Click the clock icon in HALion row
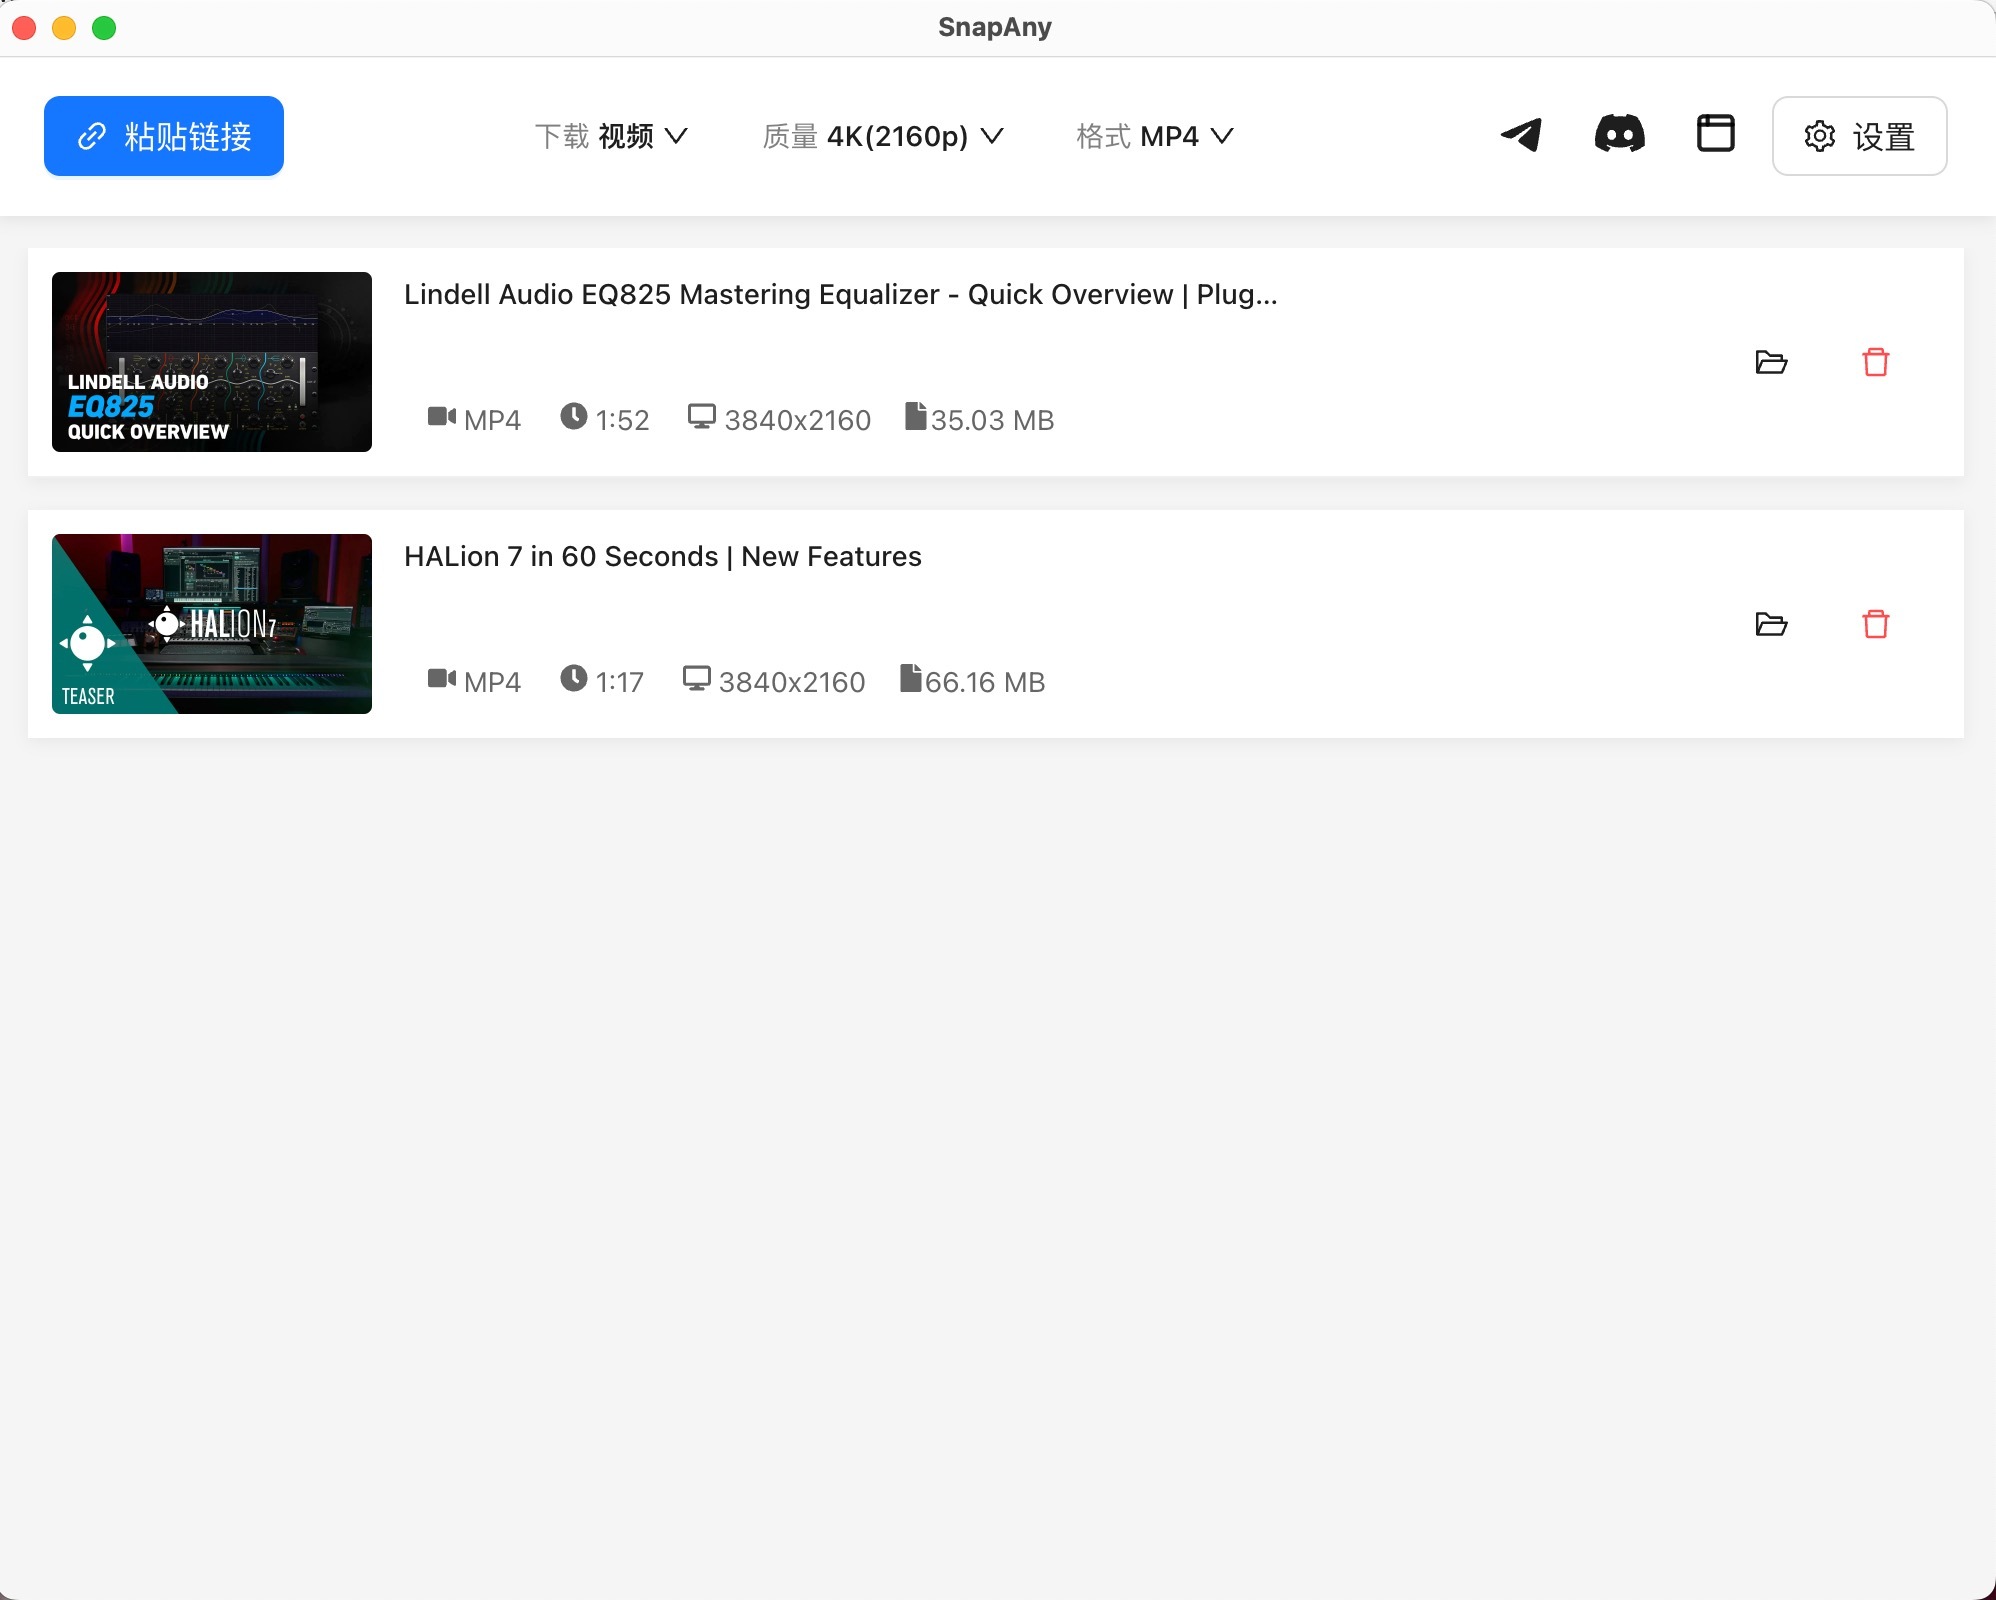This screenshot has height=1600, width=1996. (574, 678)
